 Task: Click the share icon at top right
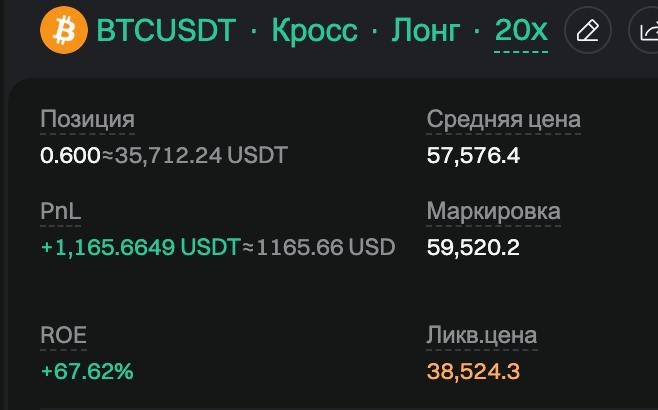click(x=646, y=32)
